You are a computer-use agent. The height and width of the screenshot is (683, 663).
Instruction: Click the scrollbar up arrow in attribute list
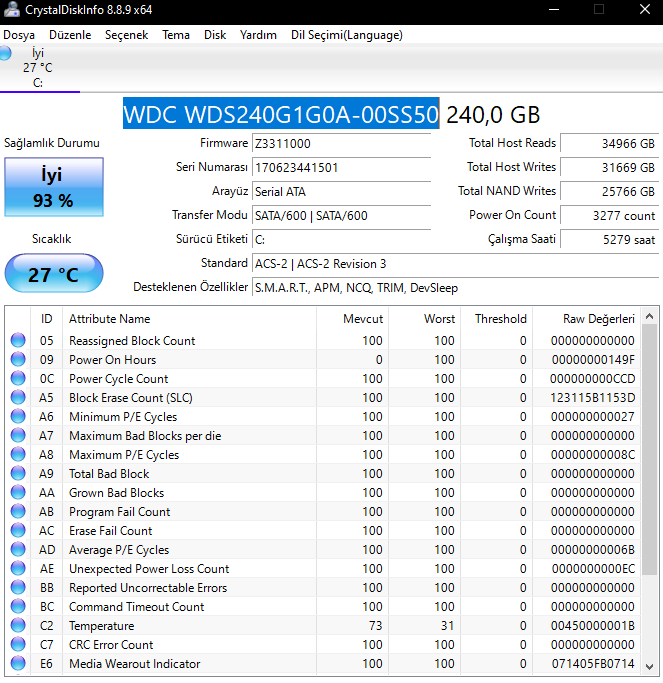pos(649,316)
